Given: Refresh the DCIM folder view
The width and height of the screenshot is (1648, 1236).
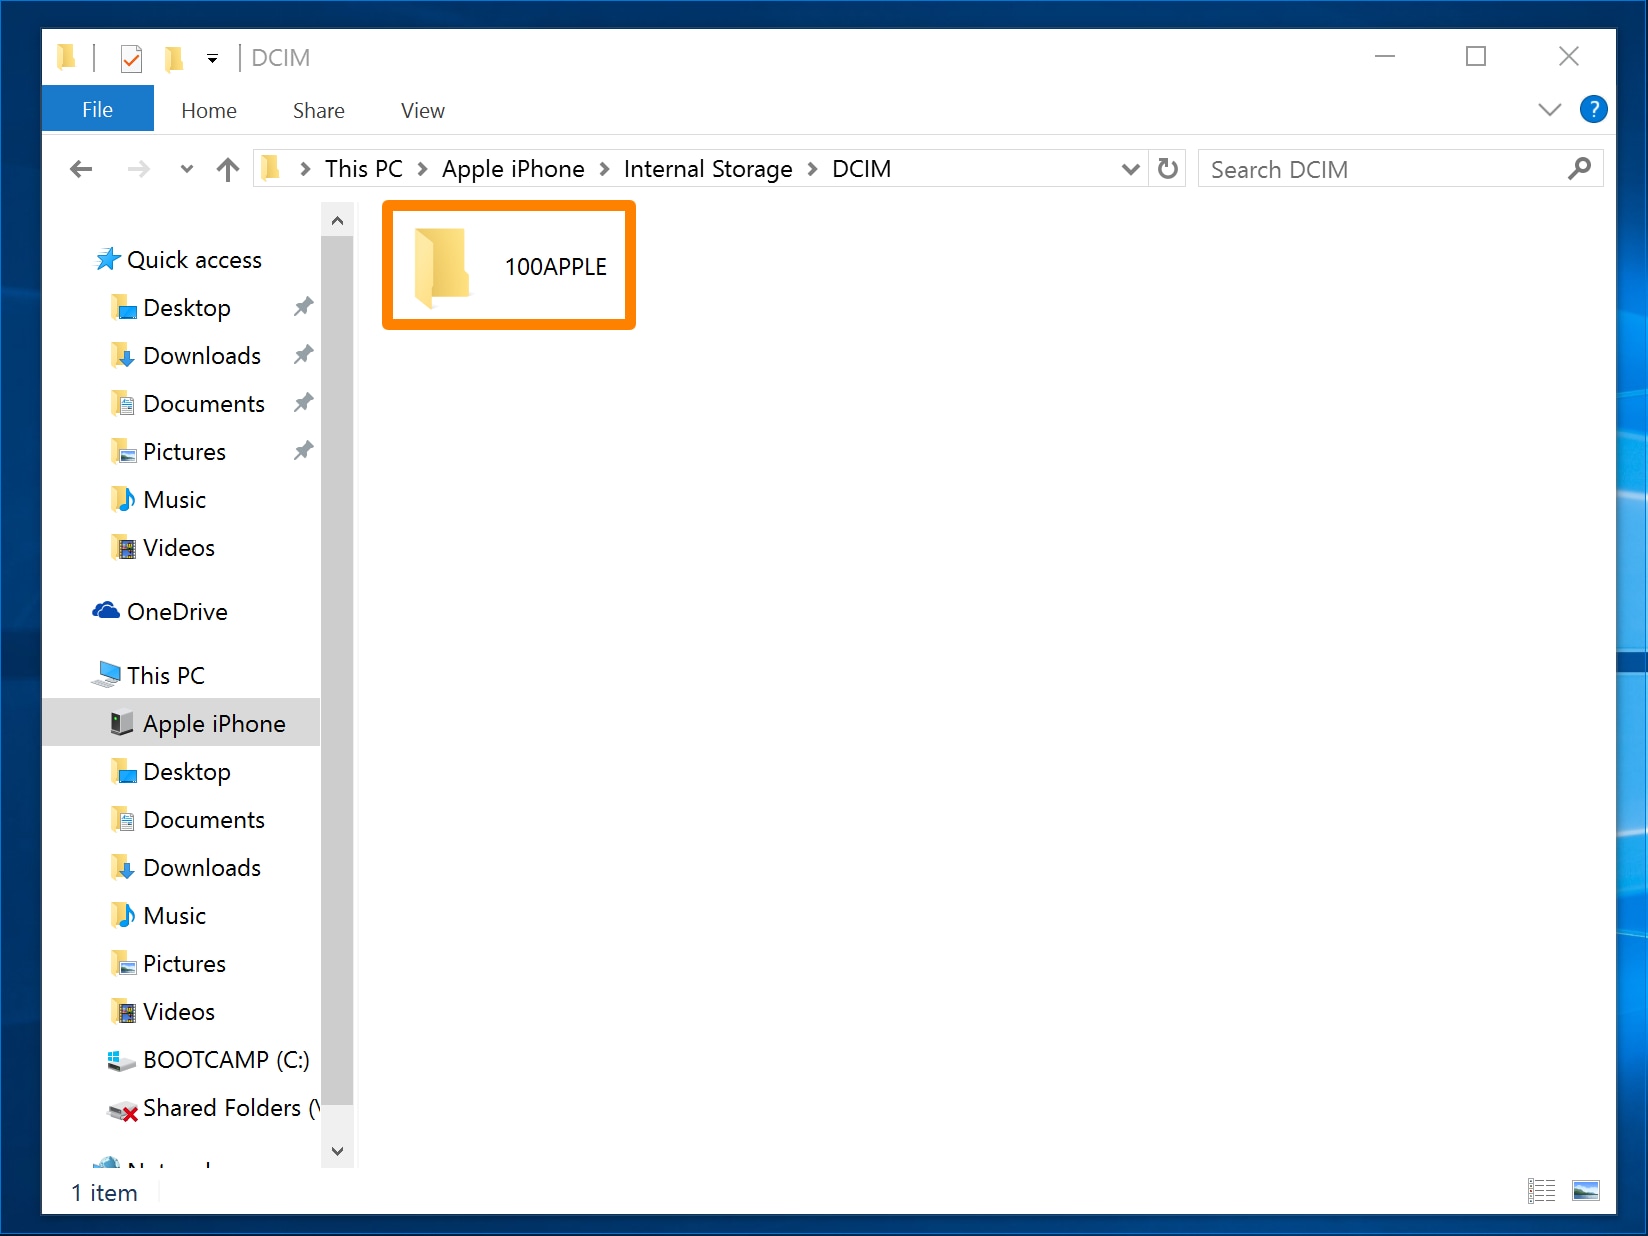Looking at the screenshot, I should pyautogui.click(x=1167, y=169).
